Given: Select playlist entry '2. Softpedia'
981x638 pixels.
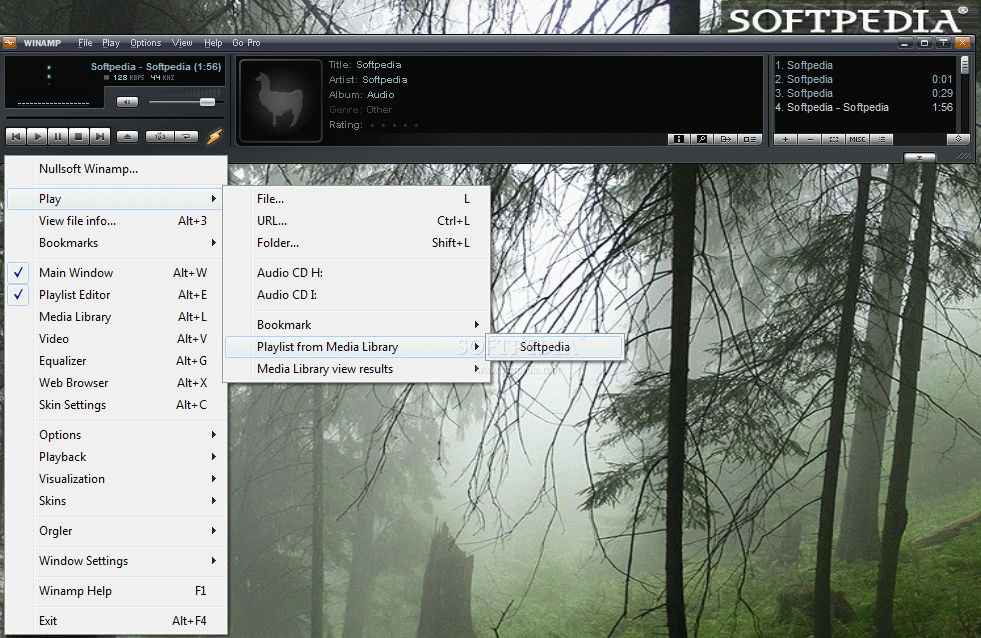Looking at the screenshot, I should click(x=863, y=79).
